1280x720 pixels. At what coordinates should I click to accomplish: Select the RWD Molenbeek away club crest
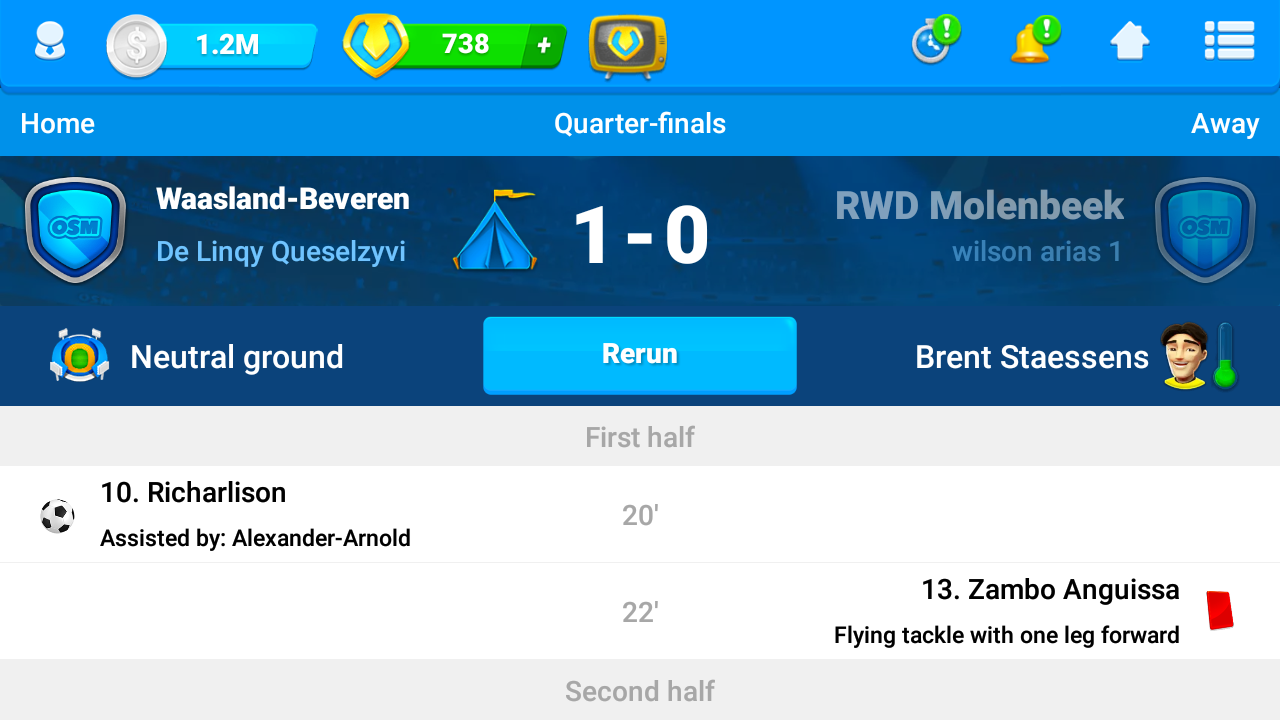coord(1203,230)
